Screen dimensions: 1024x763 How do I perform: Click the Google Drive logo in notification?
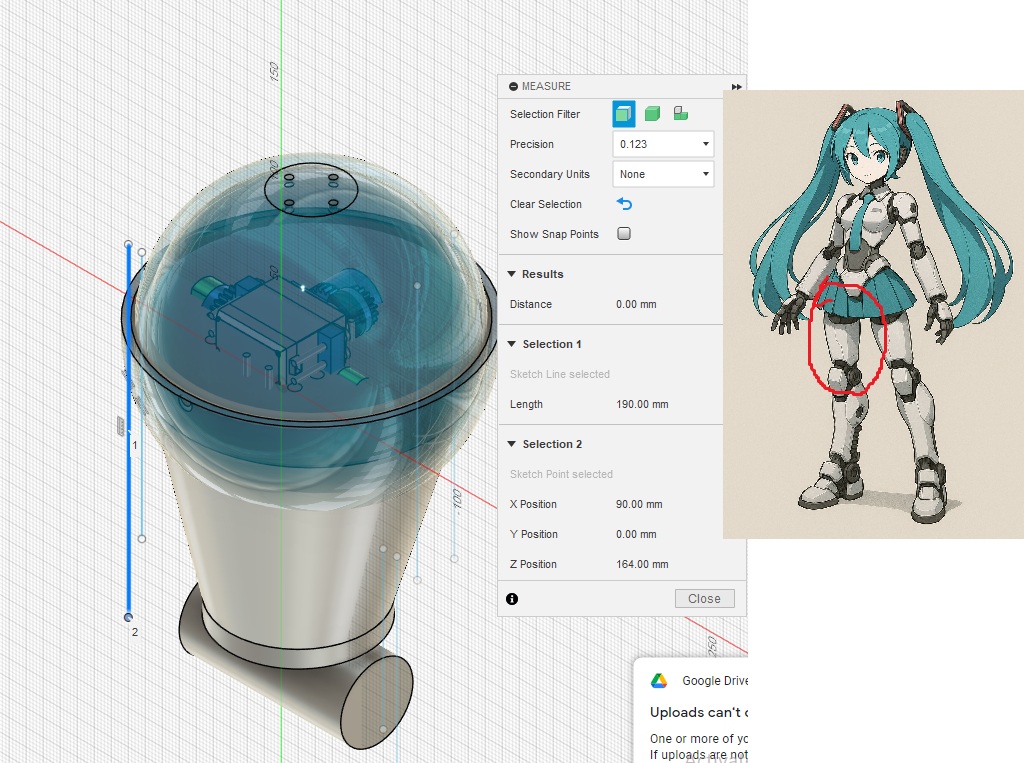tap(659, 681)
